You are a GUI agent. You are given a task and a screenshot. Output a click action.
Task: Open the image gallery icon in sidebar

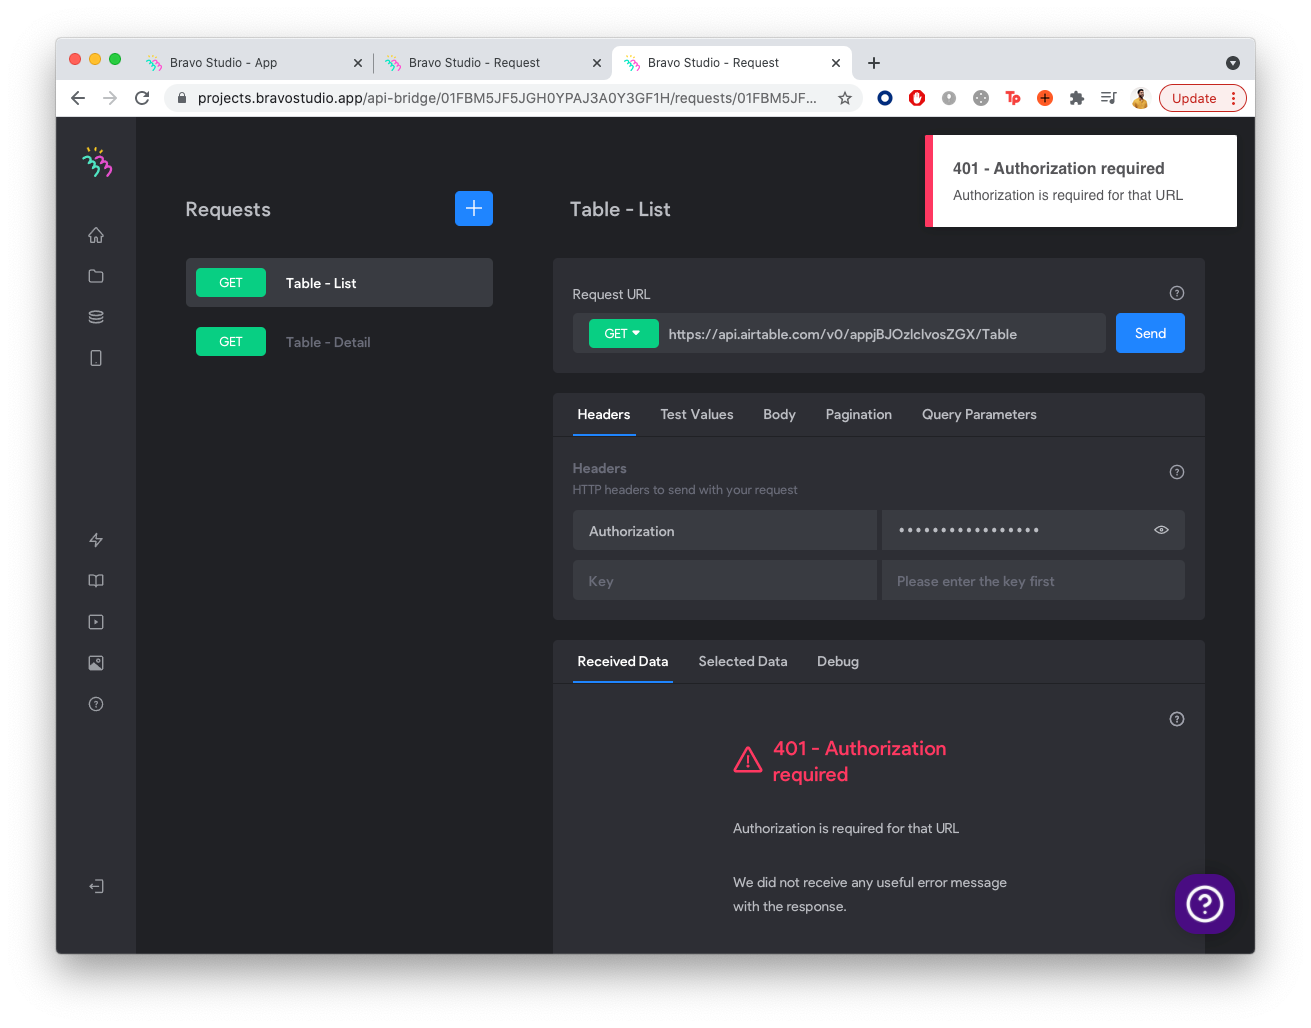tap(96, 663)
